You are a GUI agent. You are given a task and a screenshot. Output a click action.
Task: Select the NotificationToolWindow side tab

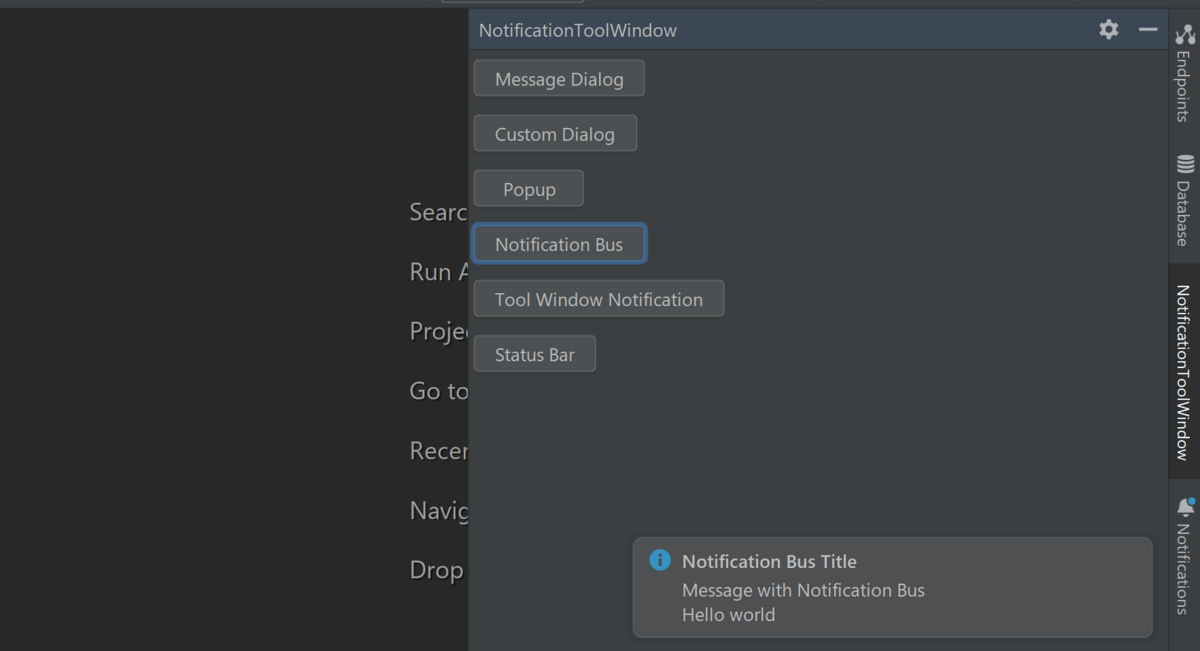[x=1183, y=372]
